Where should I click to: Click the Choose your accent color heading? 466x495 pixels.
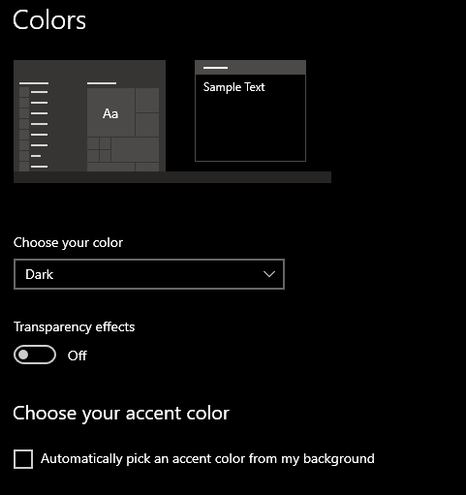[x=121, y=414]
